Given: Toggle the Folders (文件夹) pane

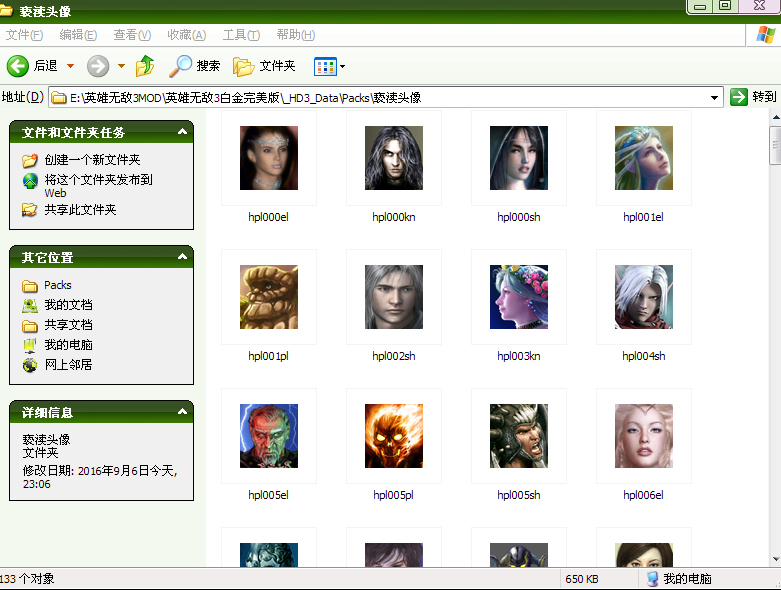Looking at the screenshot, I should [264, 66].
